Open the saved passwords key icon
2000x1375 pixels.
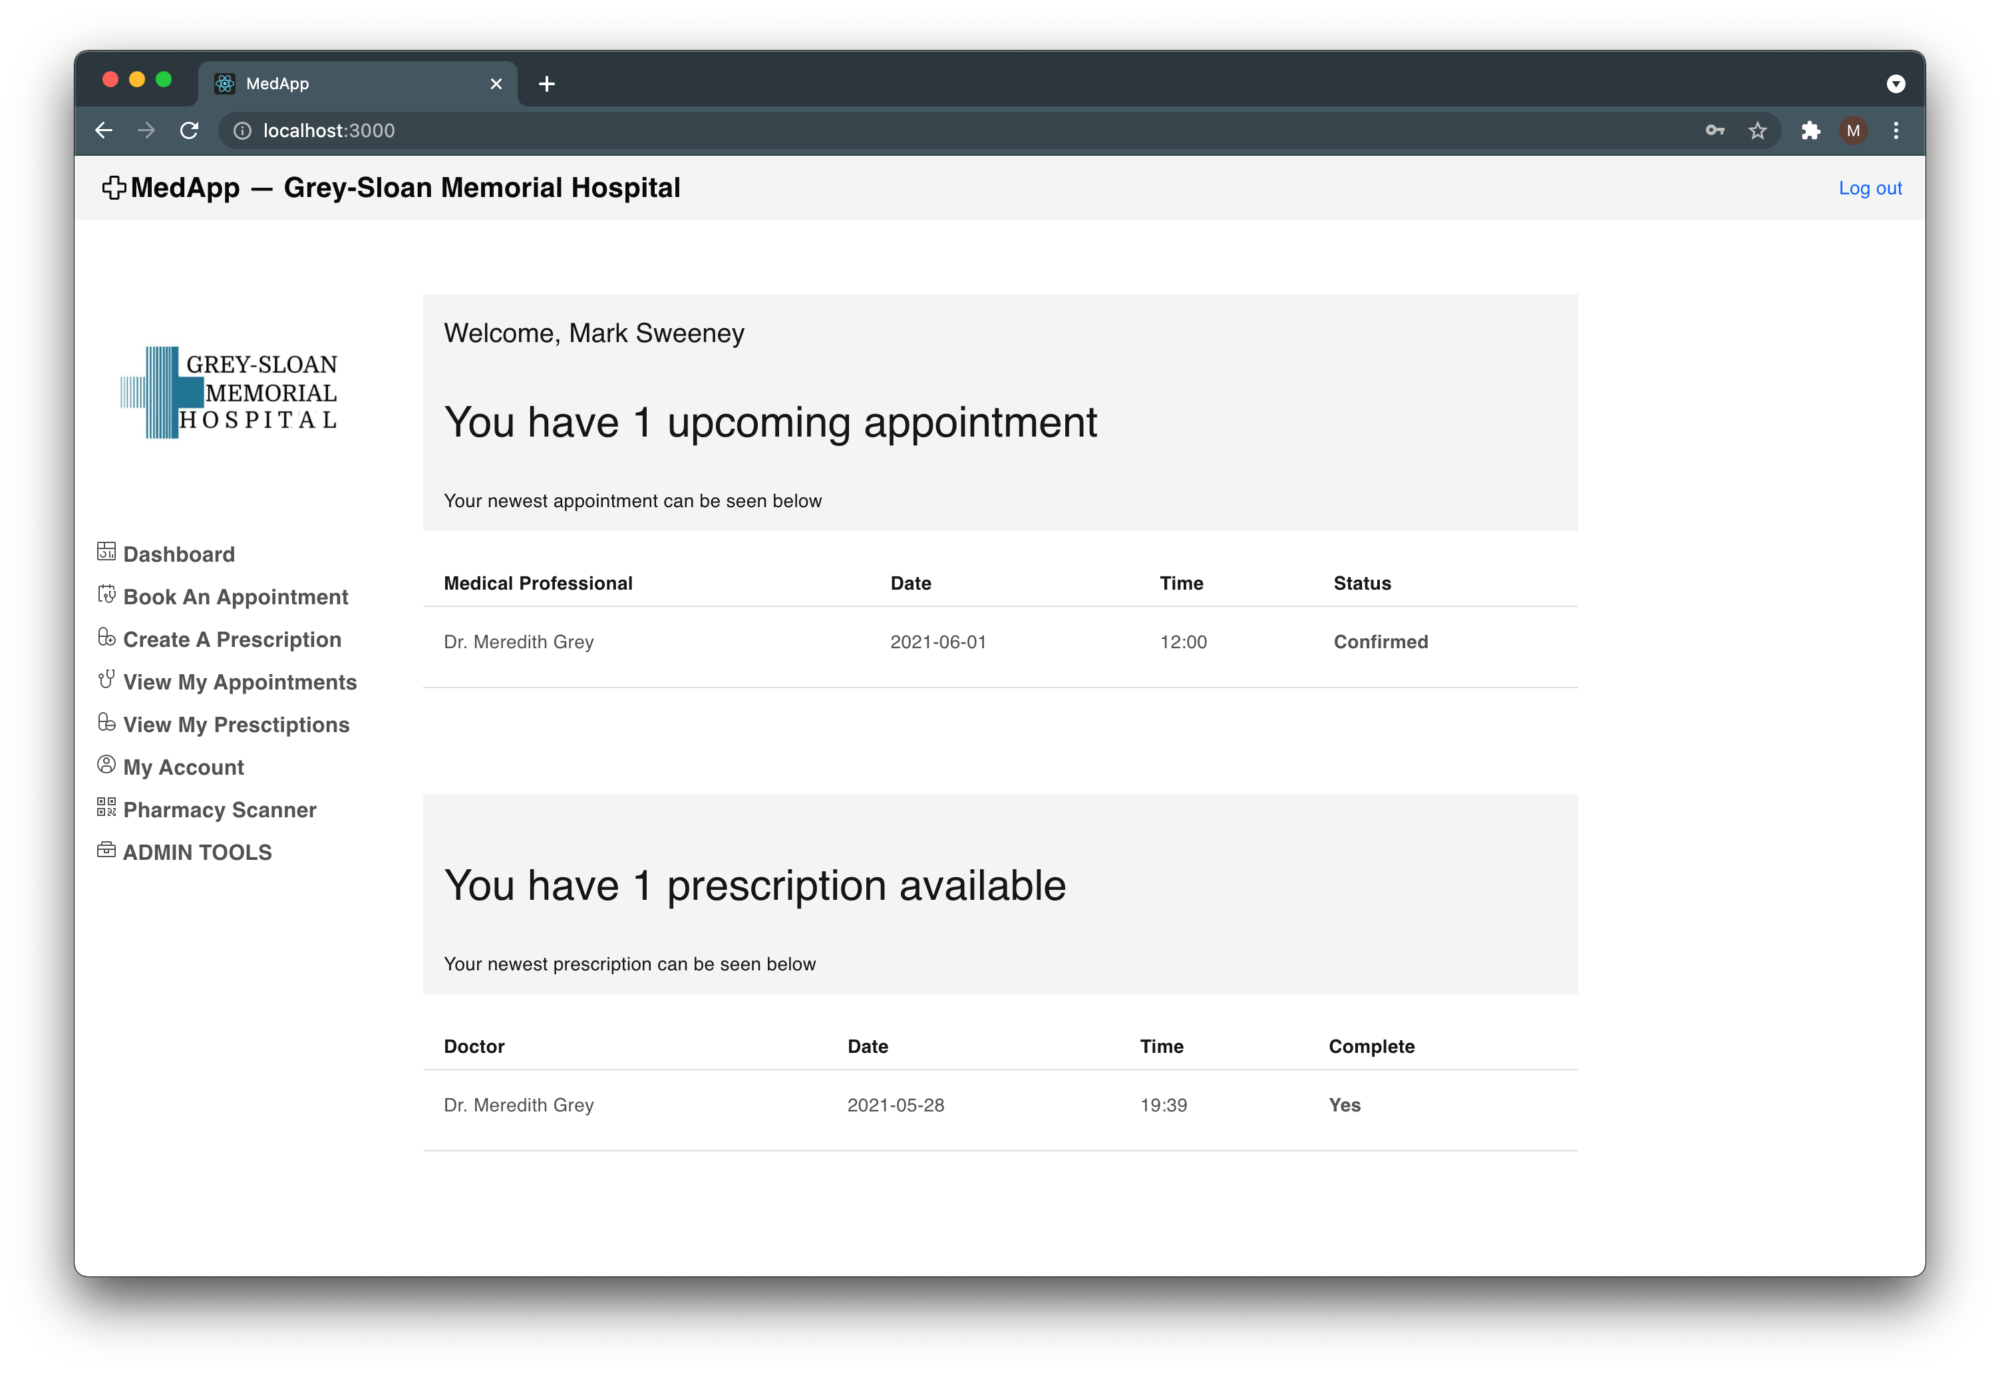(x=1715, y=131)
